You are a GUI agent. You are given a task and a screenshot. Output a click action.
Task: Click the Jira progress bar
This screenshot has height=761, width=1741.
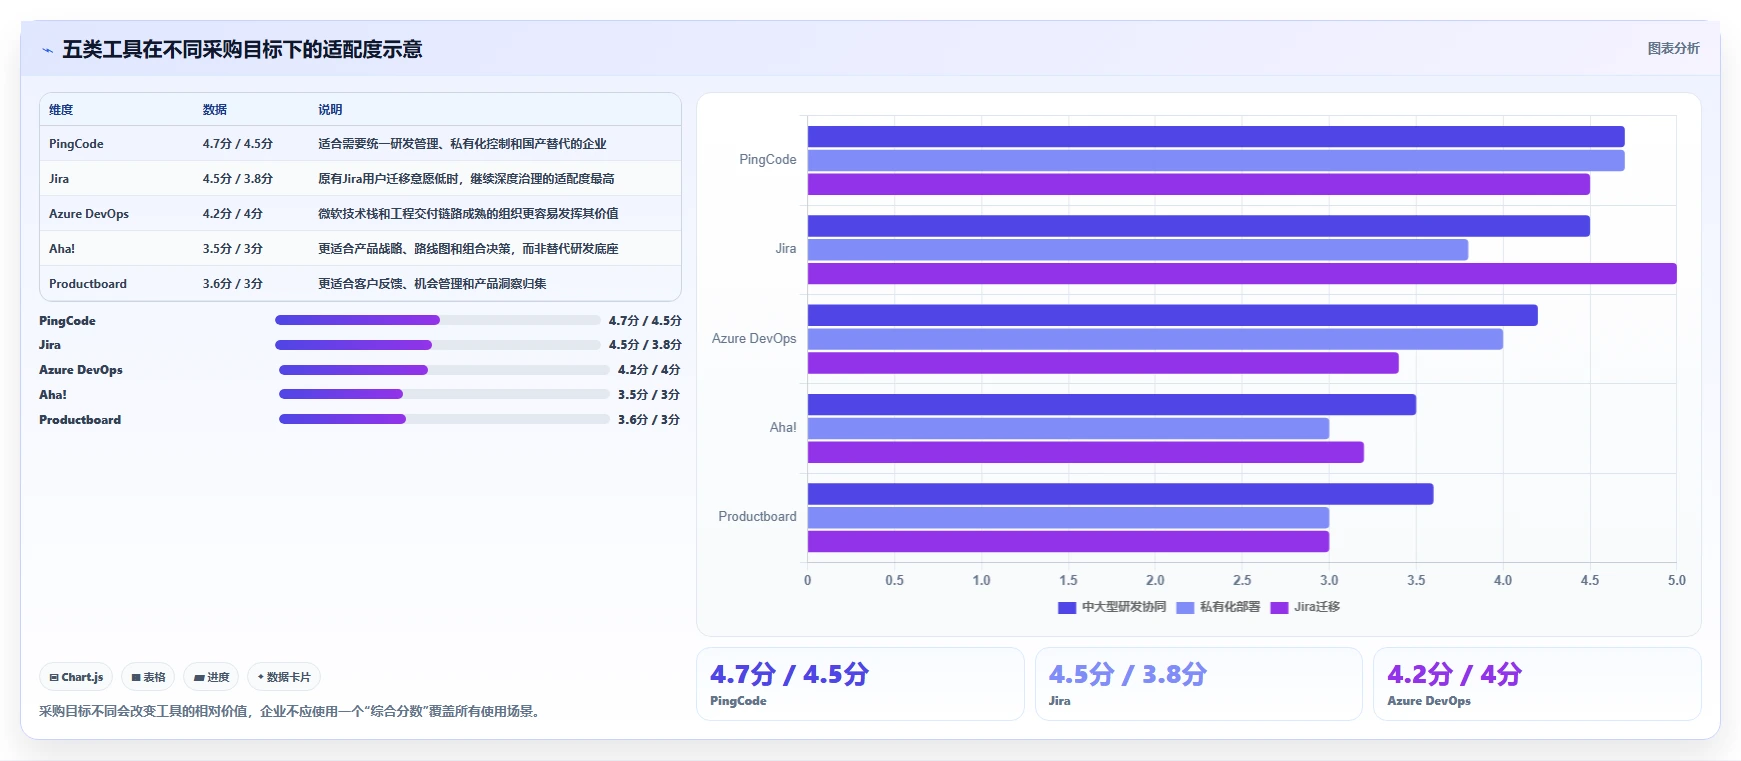click(x=437, y=345)
